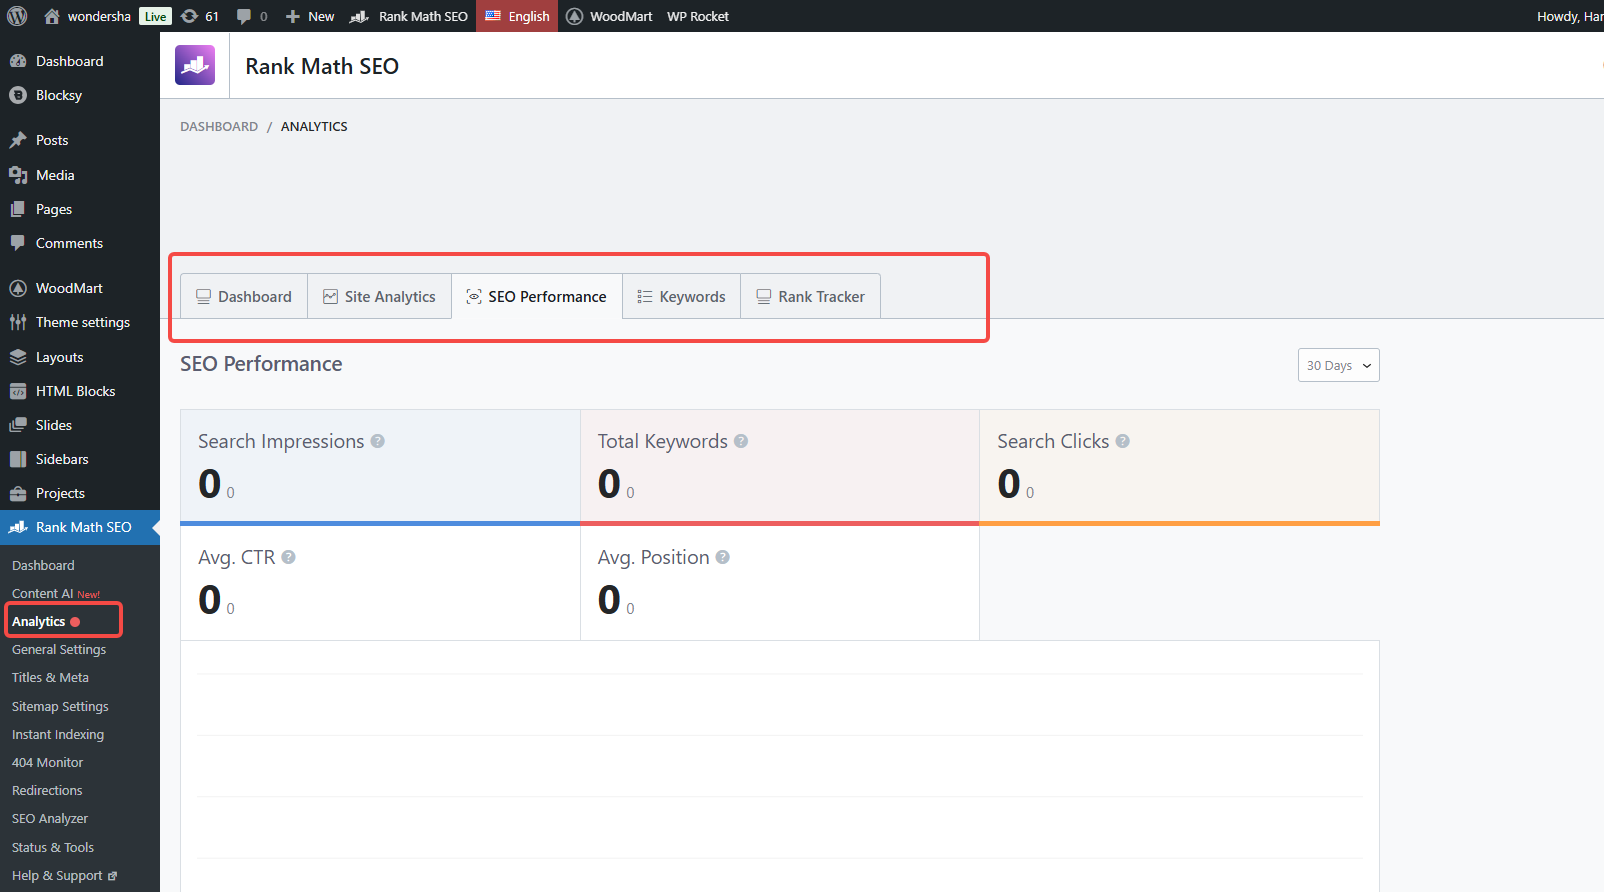
Task: Click the help icon next to Search Clicks
Action: (x=1123, y=441)
